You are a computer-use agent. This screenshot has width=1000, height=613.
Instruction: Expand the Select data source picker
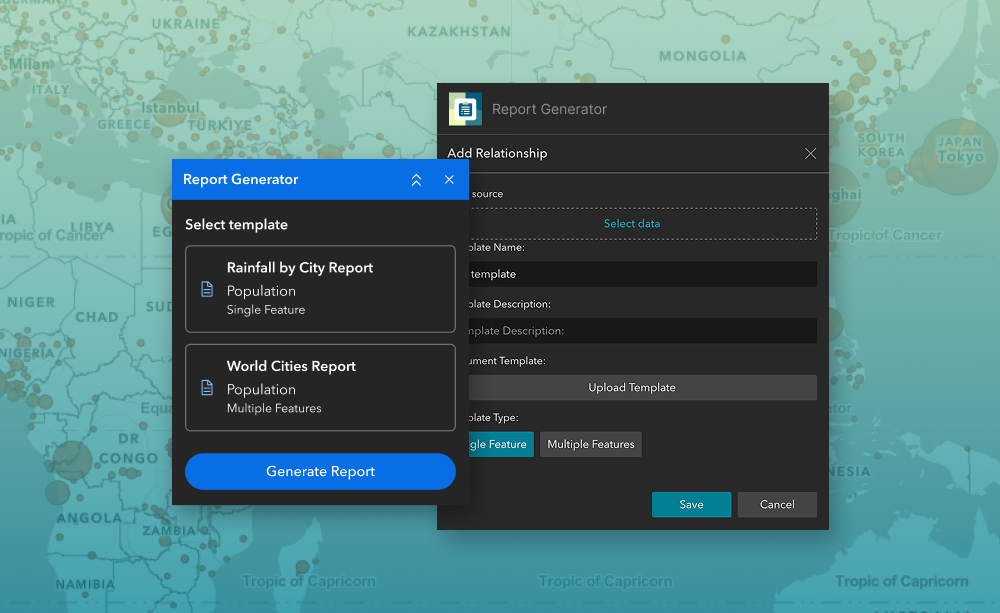[632, 223]
